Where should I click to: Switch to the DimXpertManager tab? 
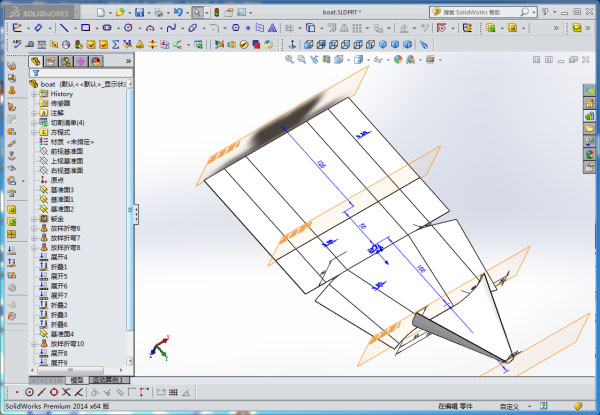pos(81,61)
